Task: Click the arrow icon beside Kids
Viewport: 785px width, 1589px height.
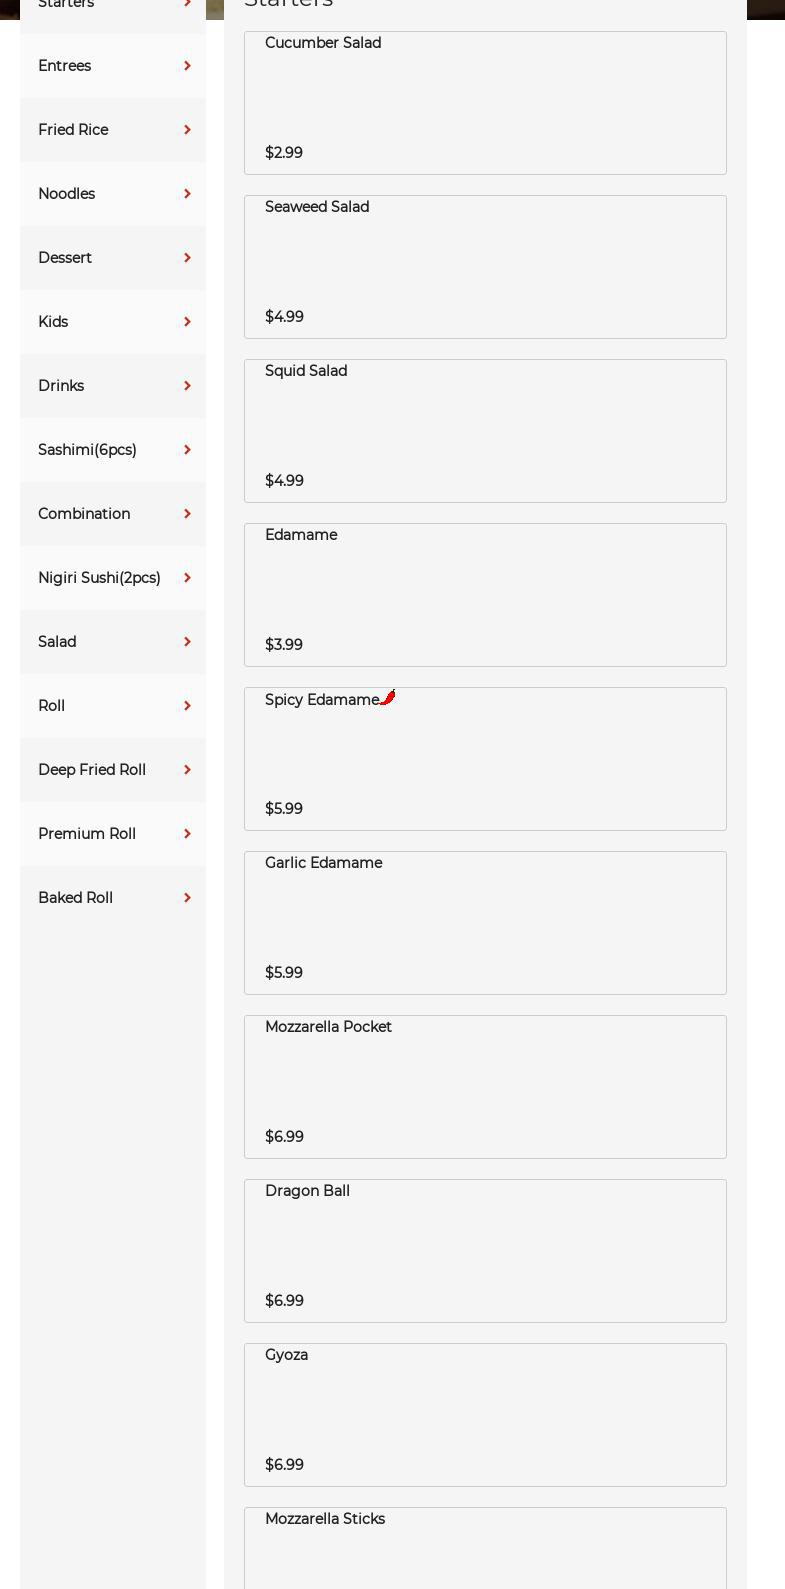Action: pyautogui.click(x=187, y=322)
